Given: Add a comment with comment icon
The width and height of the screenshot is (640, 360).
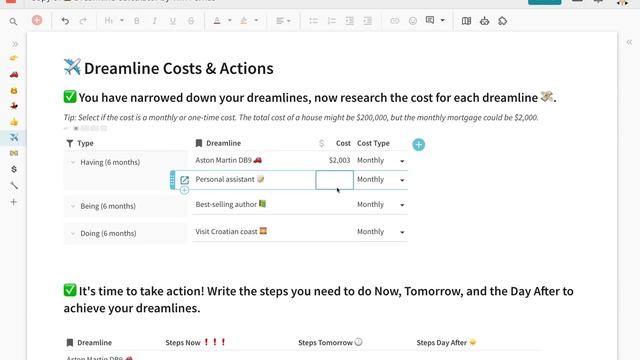Looking at the screenshot, I should [430, 20].
